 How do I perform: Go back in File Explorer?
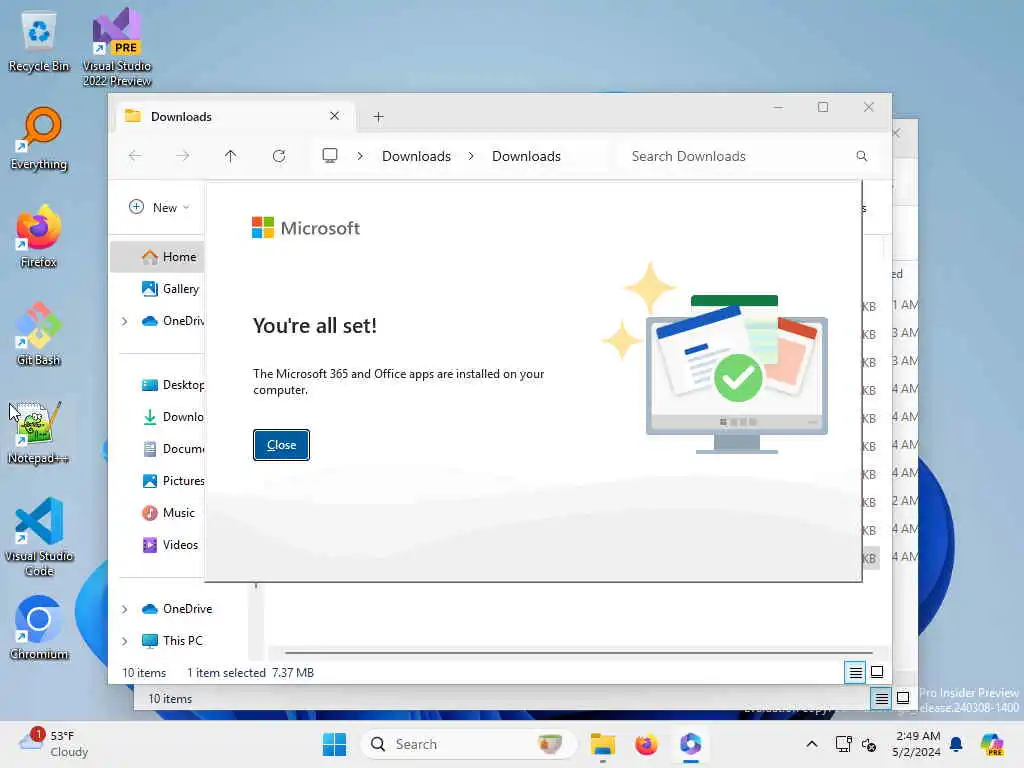(135, 156)
